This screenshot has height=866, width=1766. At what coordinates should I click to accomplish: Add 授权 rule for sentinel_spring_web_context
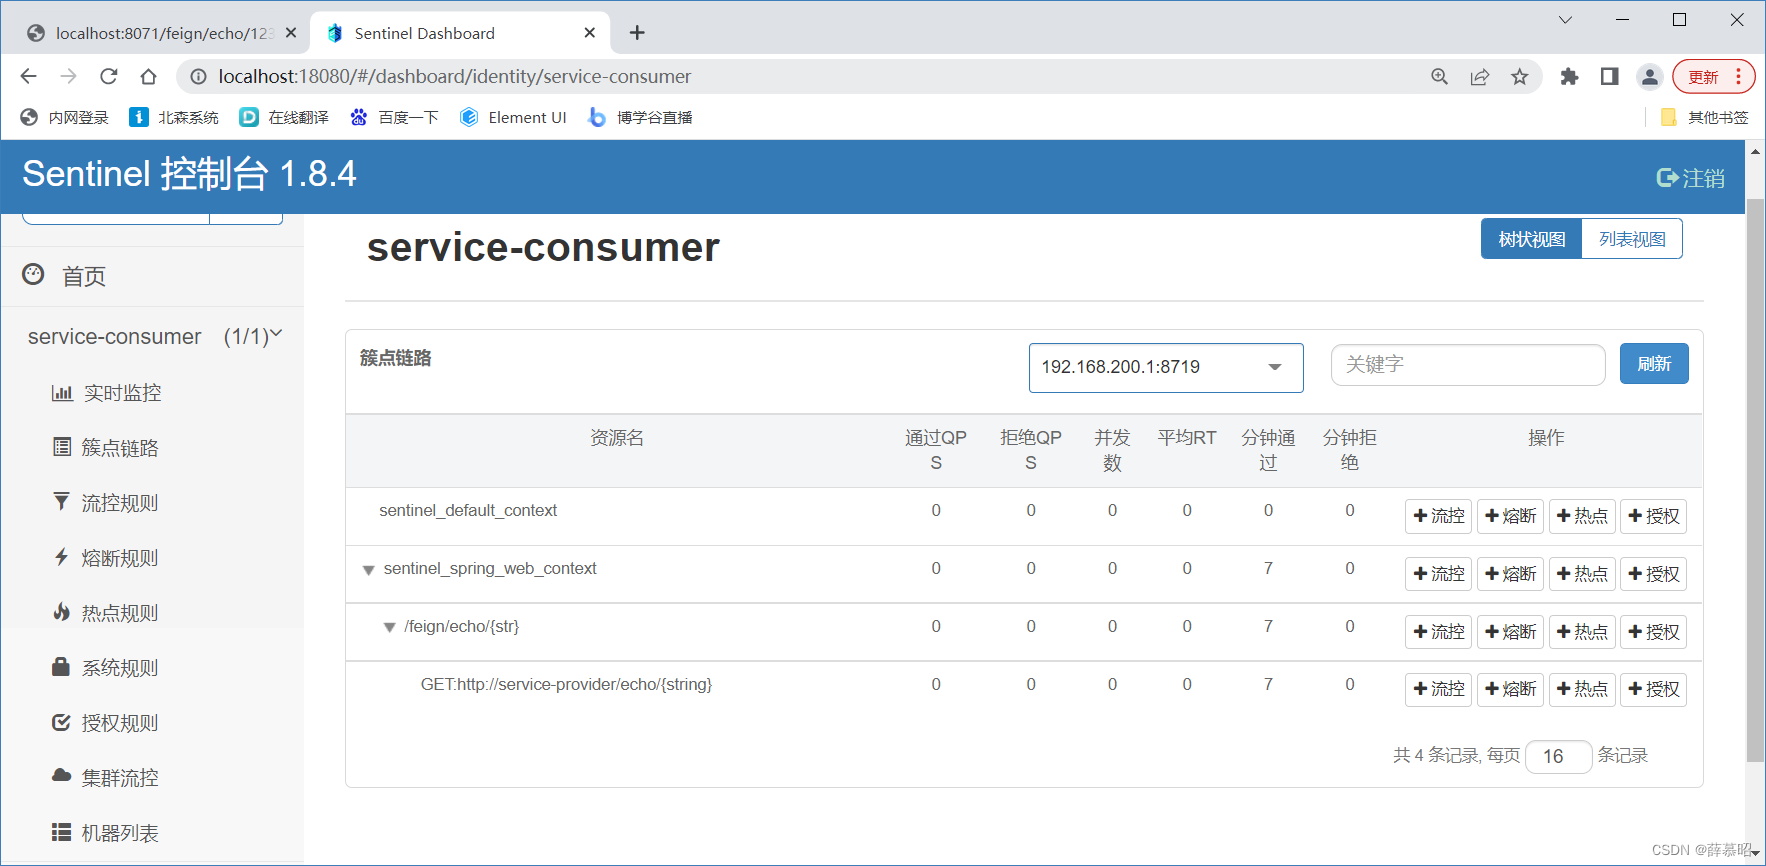pyautogui.click(x=1654, y=574)
